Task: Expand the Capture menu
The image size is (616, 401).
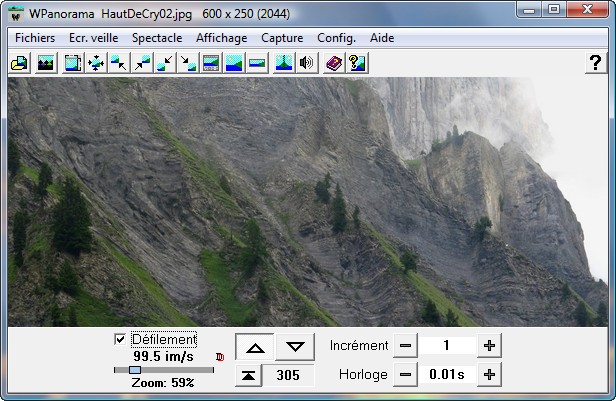Action: [282, 37]
